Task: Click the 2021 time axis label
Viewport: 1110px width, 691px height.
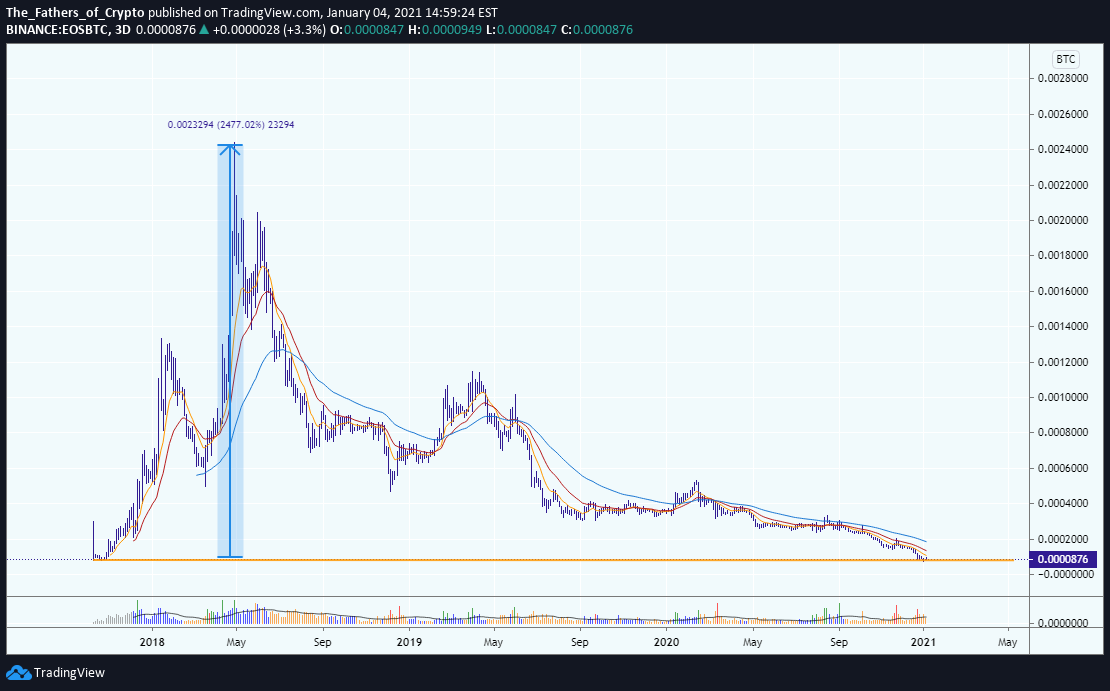Action: (x=924, y=642)
